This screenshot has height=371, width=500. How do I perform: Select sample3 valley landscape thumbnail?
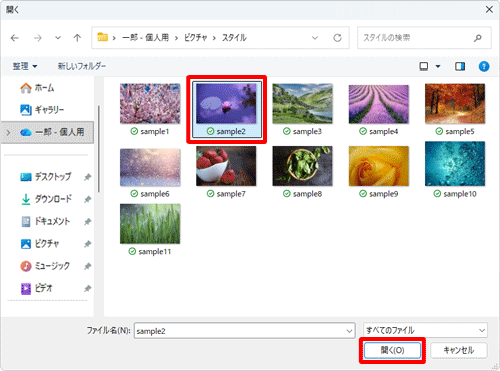(x=302, y=104)
